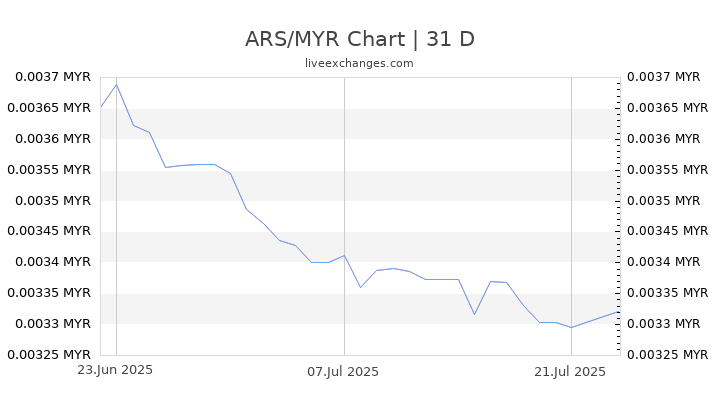Click the line's peak point at 23 June
720x405 pixels.
[117, 84]
